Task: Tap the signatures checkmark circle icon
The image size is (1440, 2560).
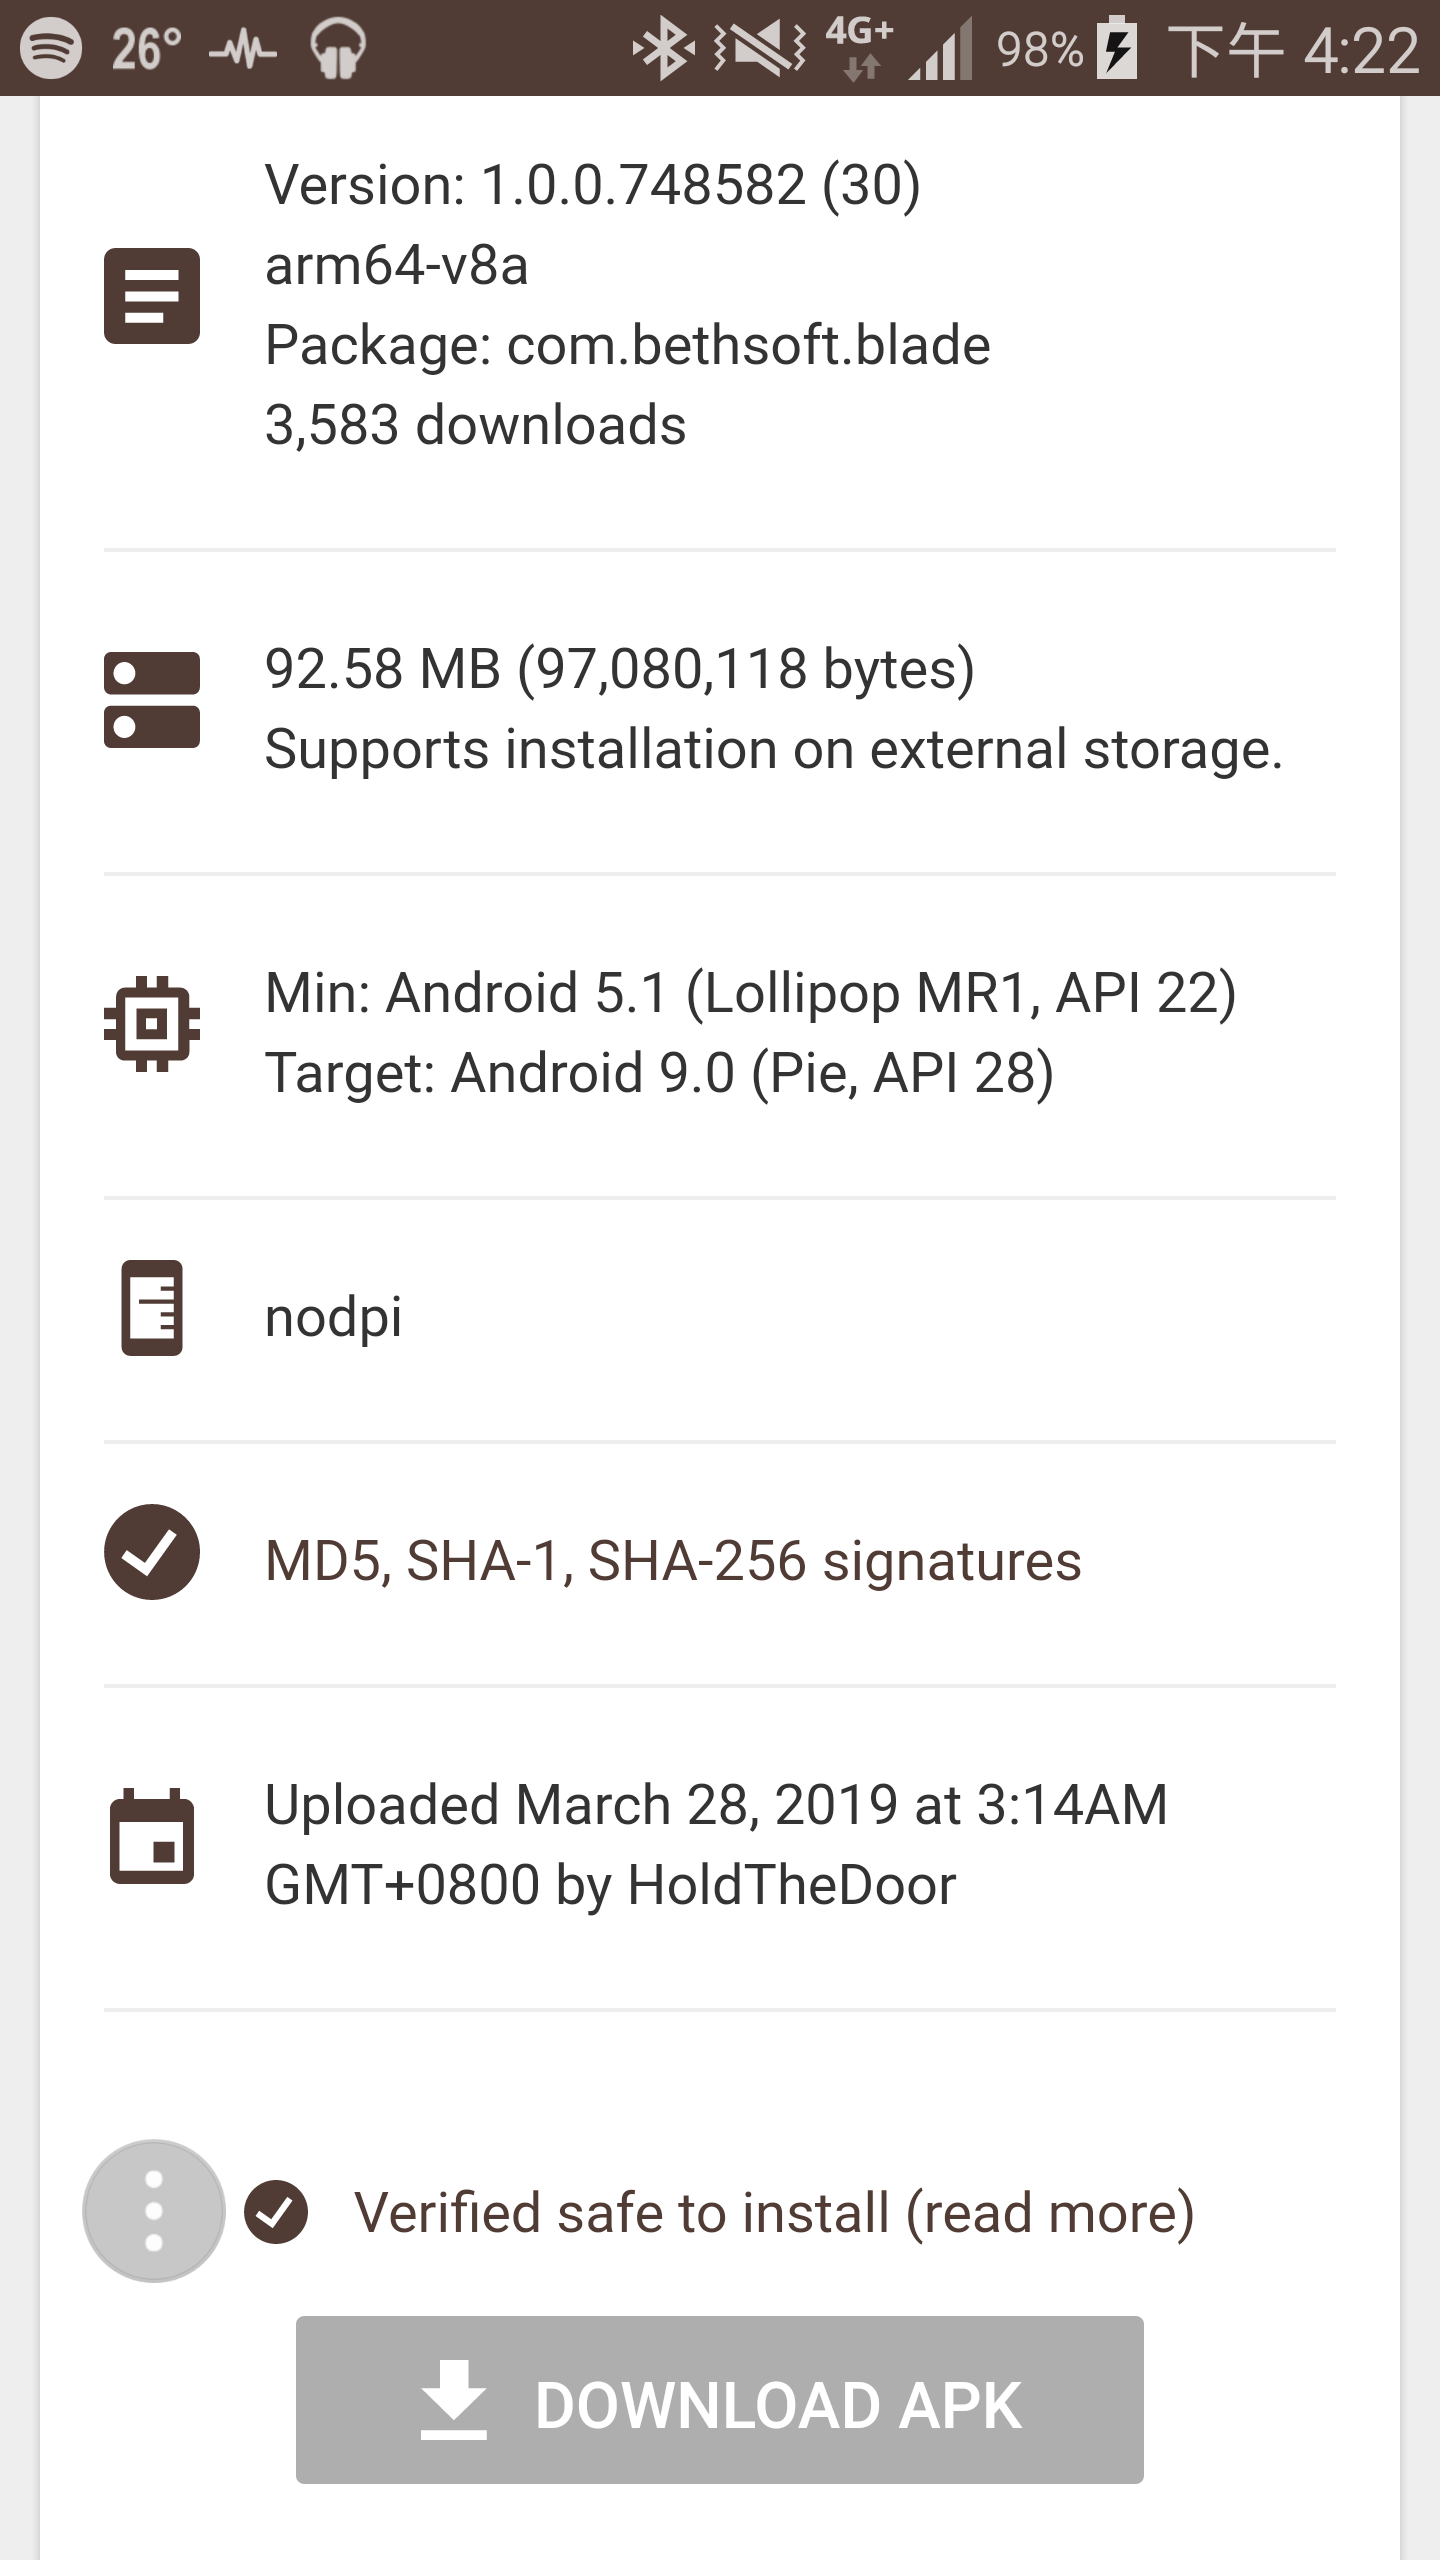Action: tap(152, 1552)
